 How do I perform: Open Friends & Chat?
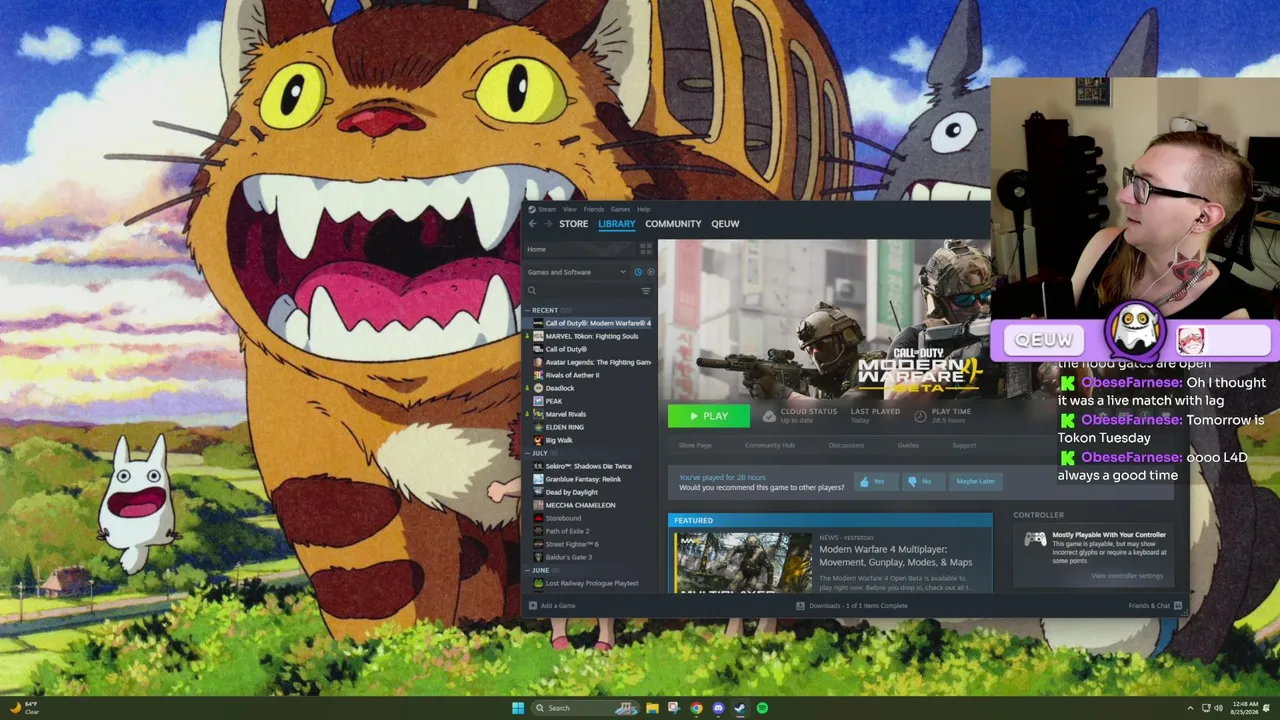1155,606
